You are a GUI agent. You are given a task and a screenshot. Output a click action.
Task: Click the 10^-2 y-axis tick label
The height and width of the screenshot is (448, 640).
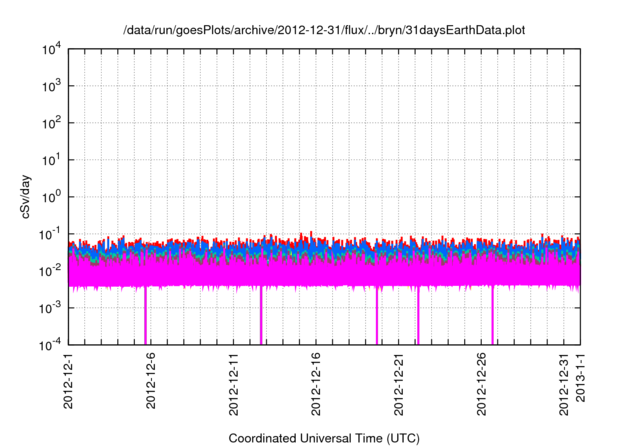[51, 271]
